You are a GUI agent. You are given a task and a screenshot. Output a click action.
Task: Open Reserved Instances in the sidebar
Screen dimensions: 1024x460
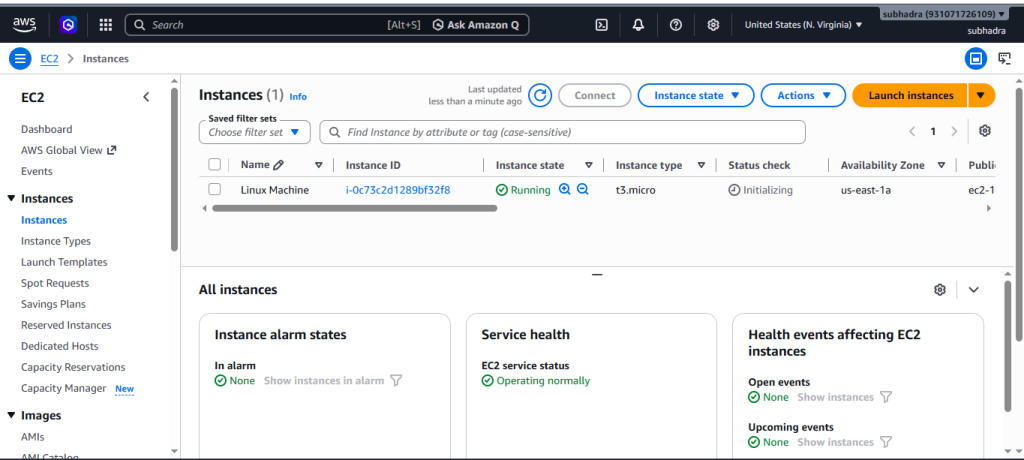click(x=66, y=325)
